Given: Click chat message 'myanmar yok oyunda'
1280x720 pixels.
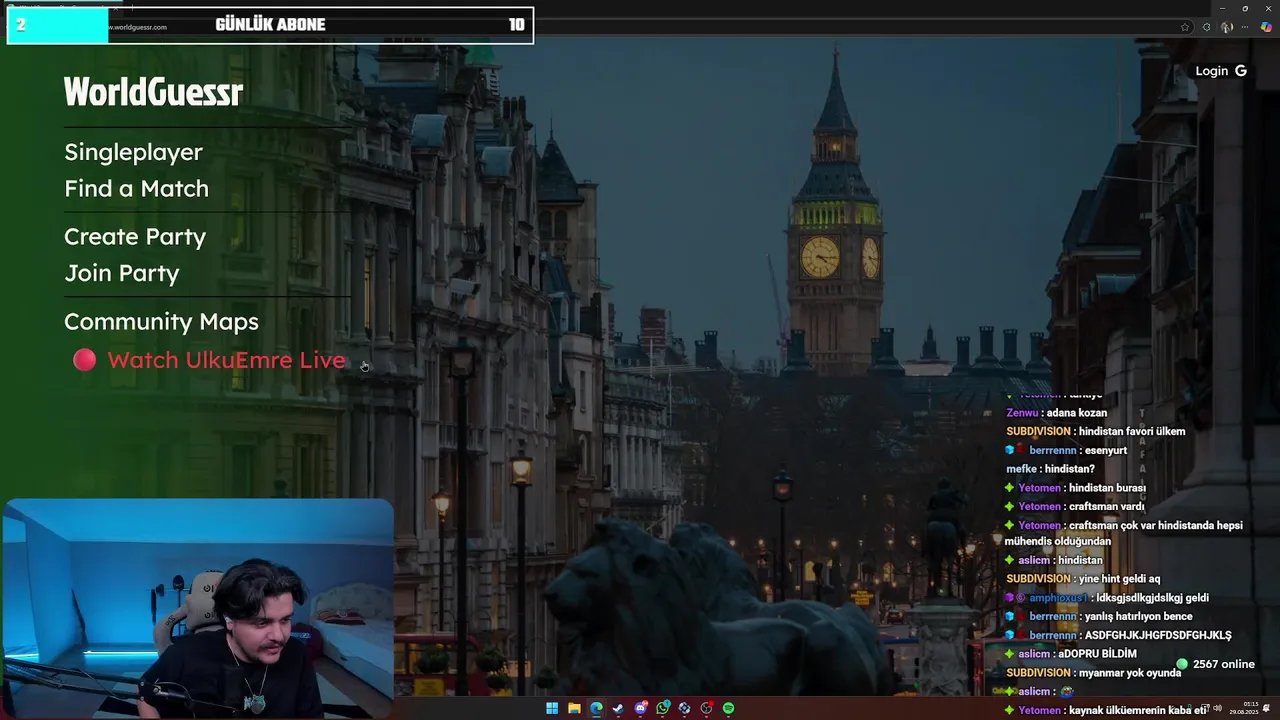Looking at the screenshot, I should [1130, 673].
